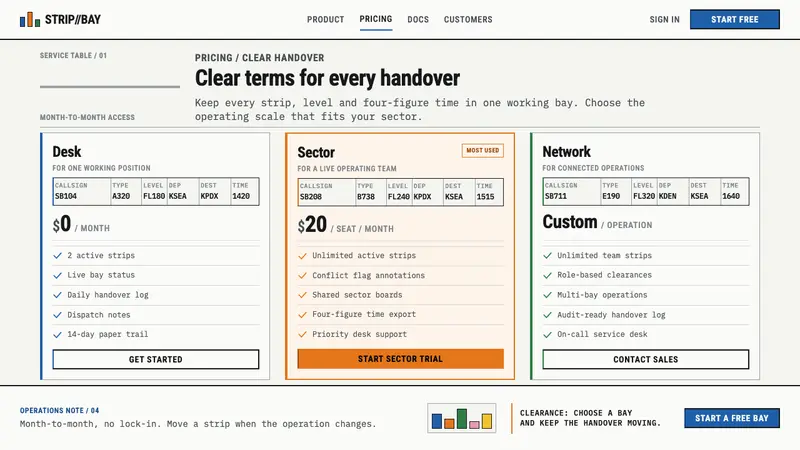Click the checkmark beside "14-day paper trail"
Screen dimensions: 800x450
pos(58,335)
